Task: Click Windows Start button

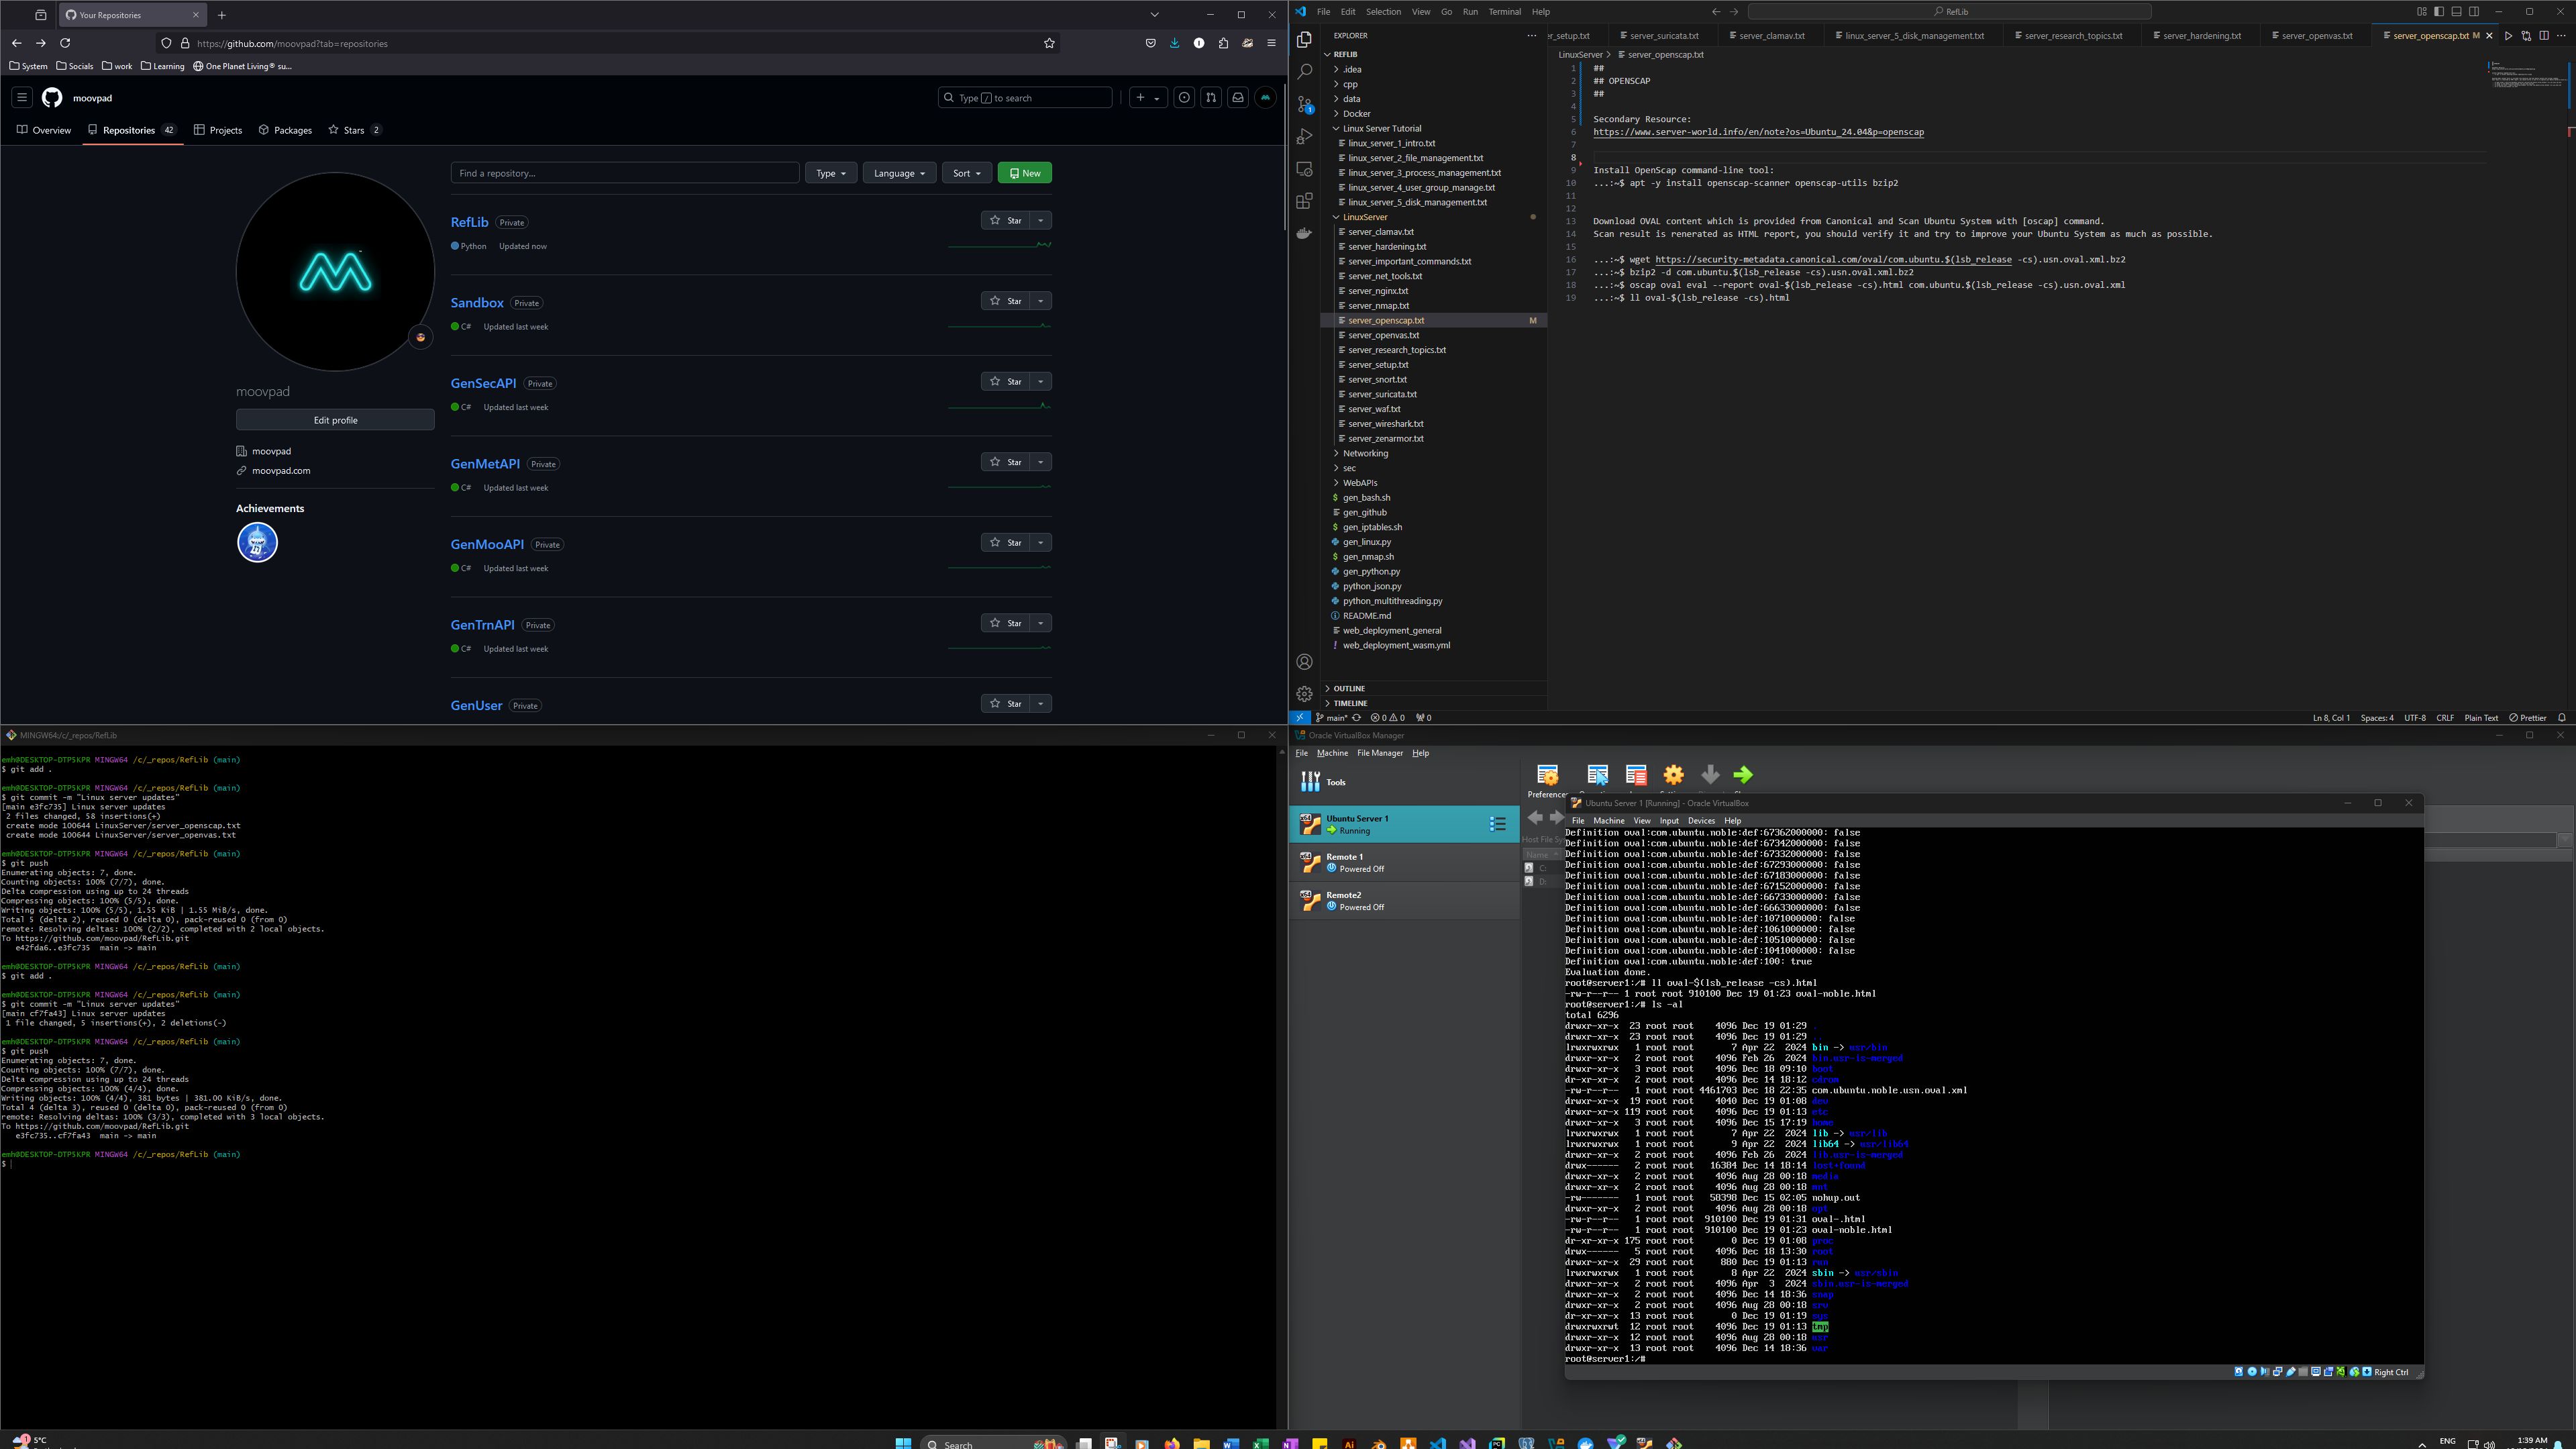Action: coord(903,1443)
